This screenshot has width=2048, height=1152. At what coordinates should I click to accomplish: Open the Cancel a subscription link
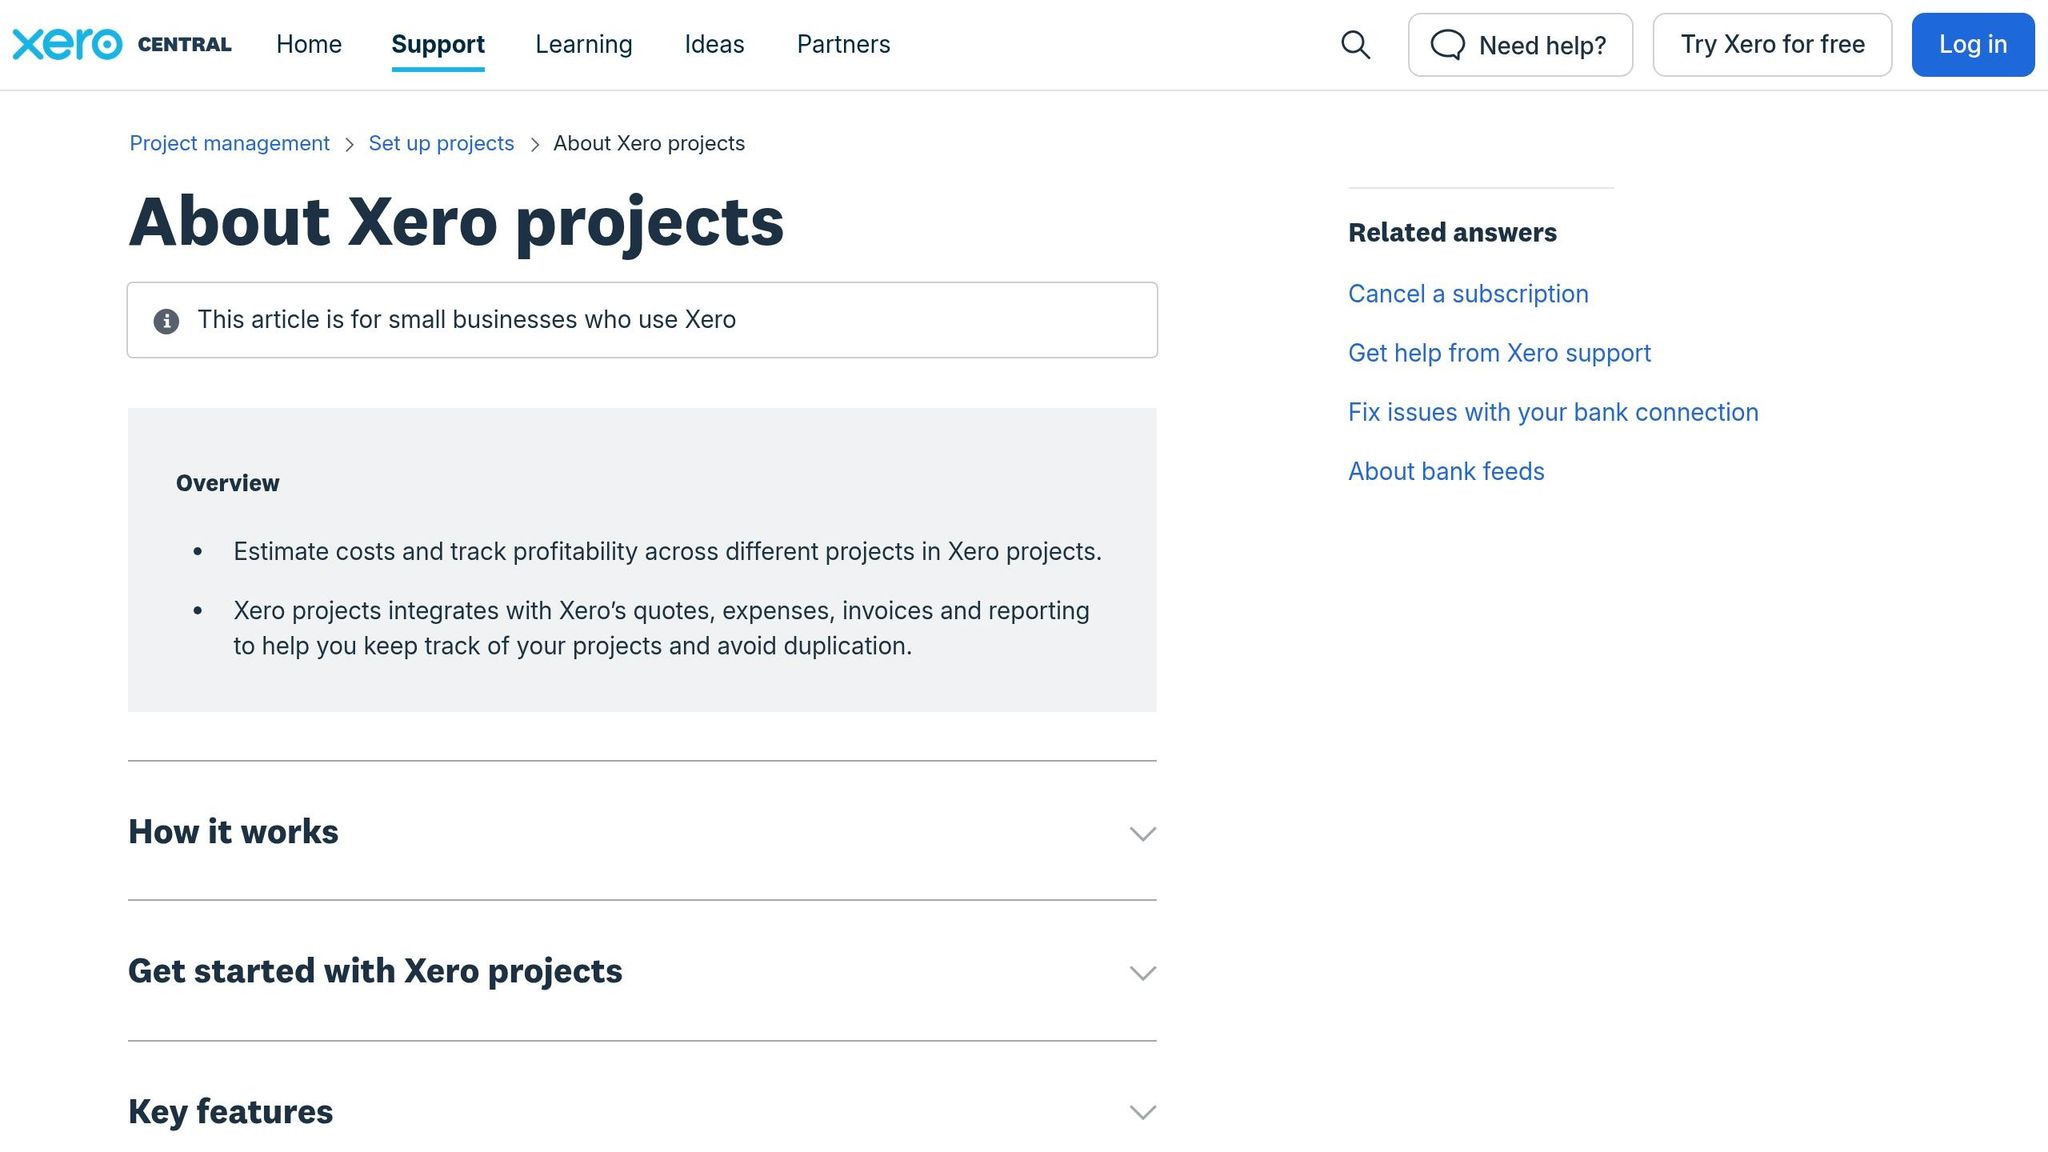(1468, 294)
